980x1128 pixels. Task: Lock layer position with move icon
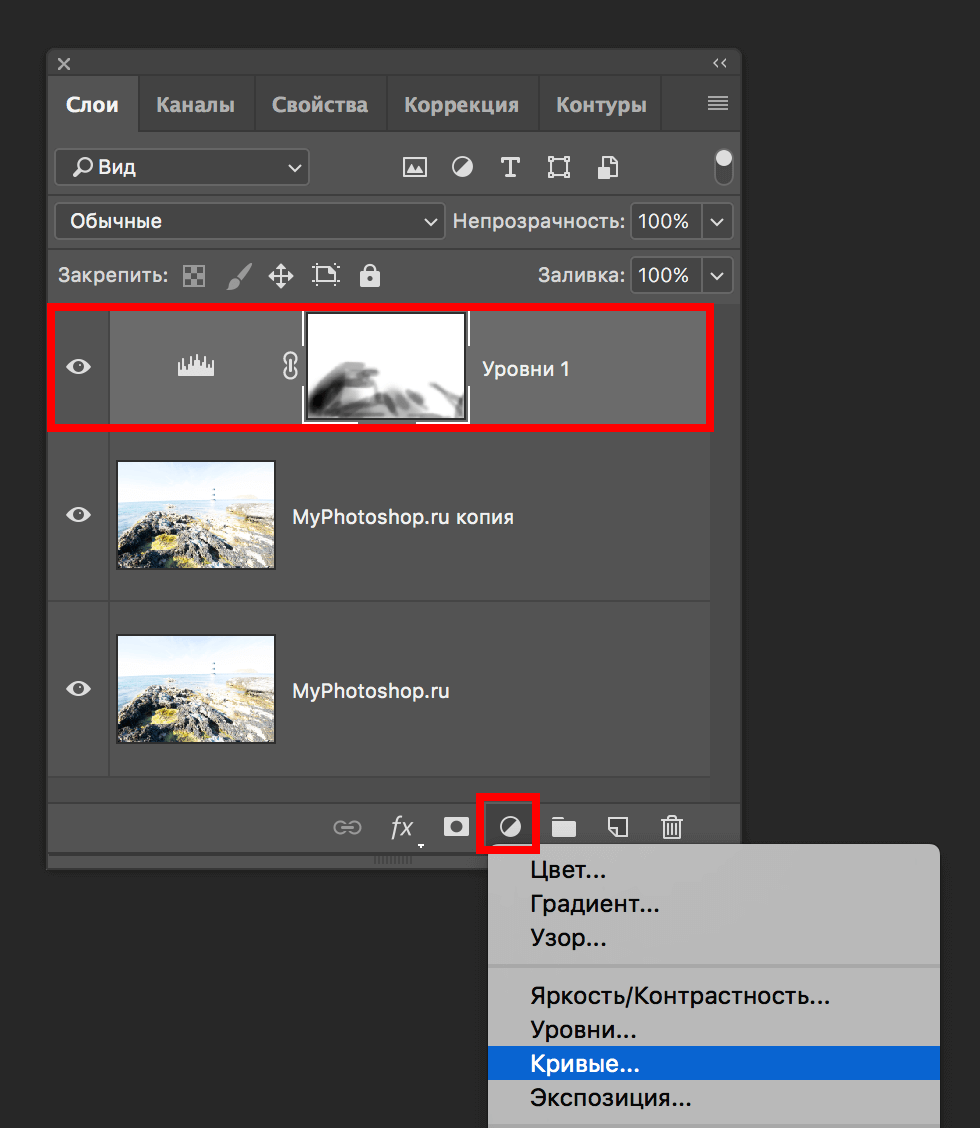(x=281, y=276)
